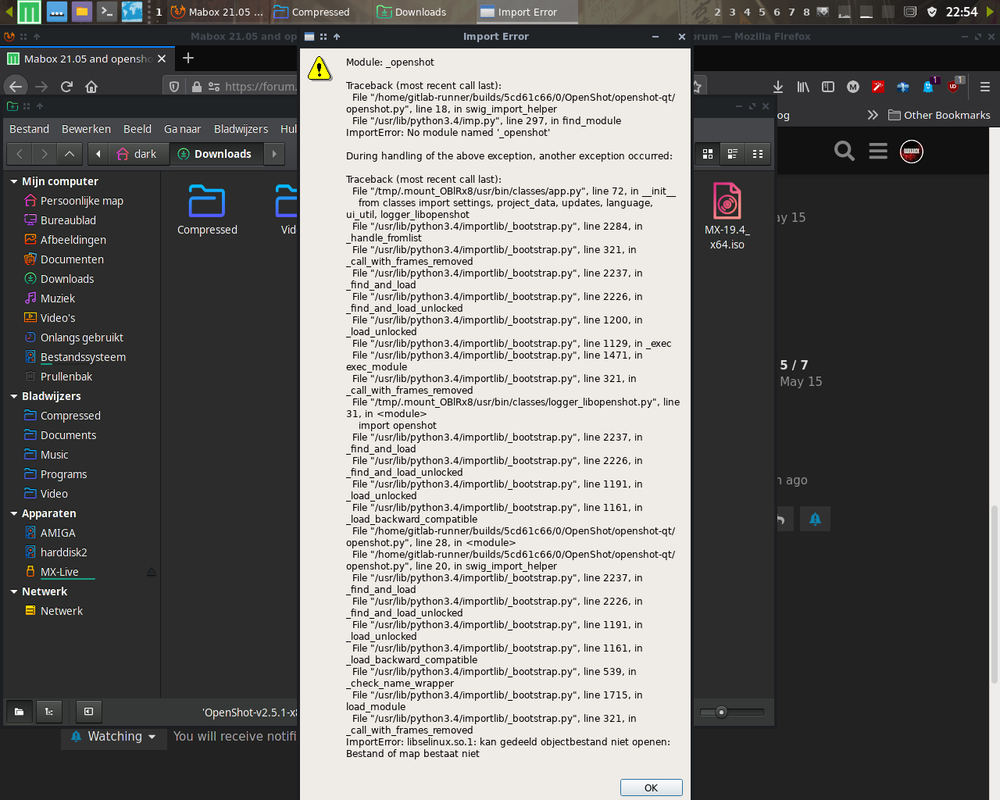Image resolution: width=1000 pixels, height=800 pixels.
Task: Click the Ghostery extension icon
Action: [x=929, y=87]
